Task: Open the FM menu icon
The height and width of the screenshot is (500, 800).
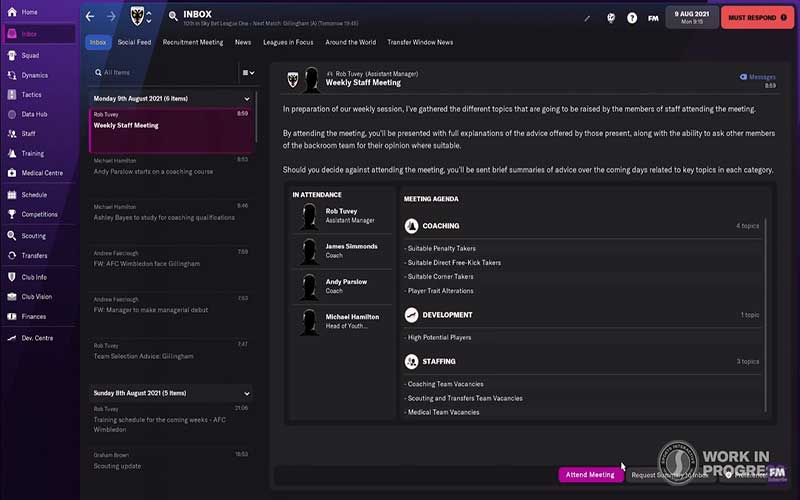Action: (x=653, y=17)
